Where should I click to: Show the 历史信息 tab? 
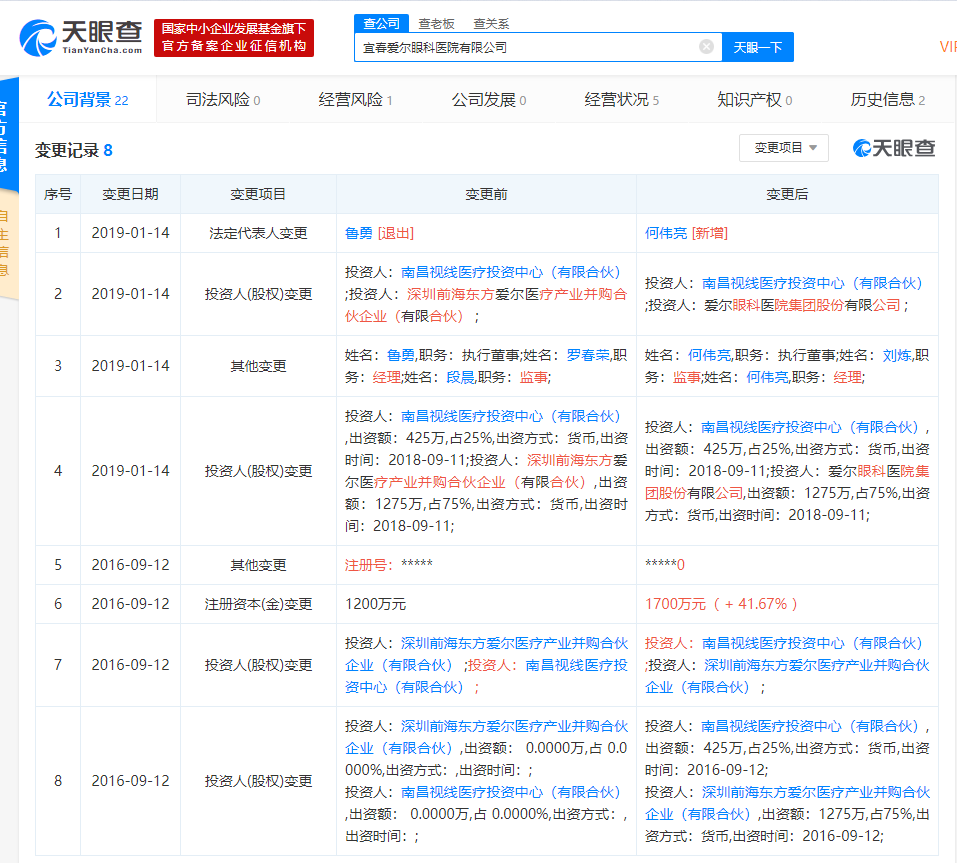click(887, 100)
